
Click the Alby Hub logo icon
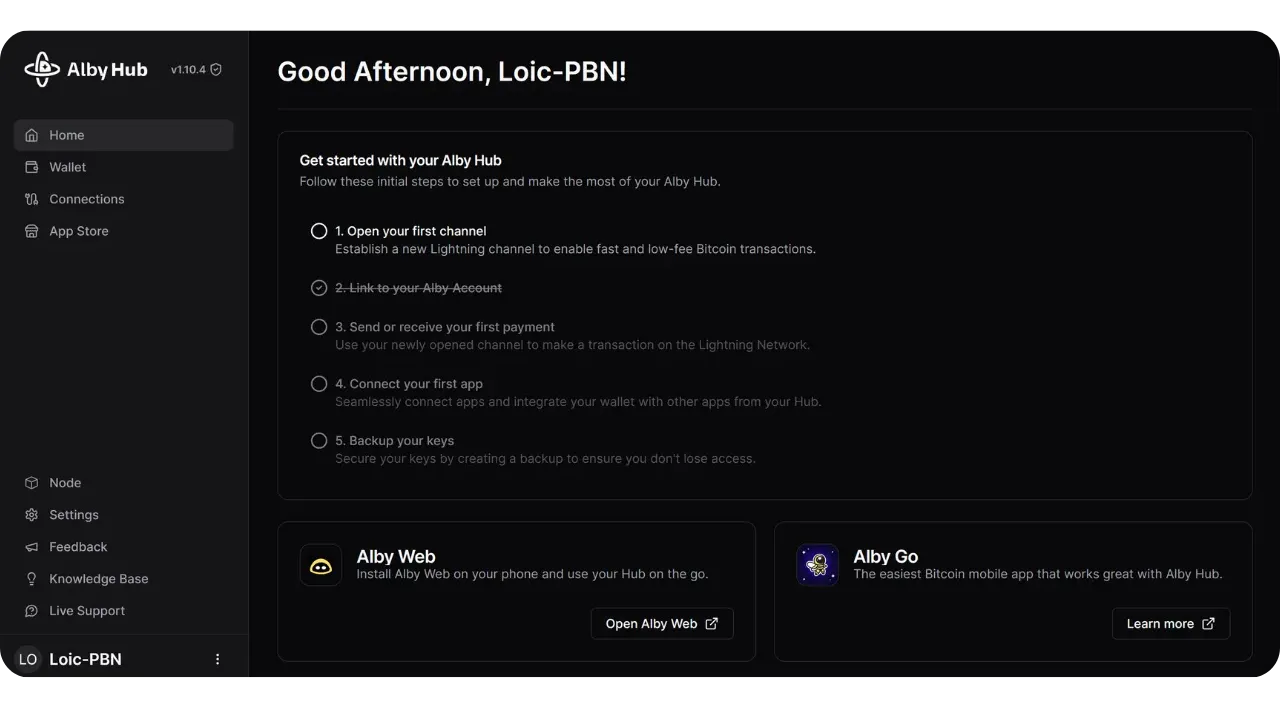coord(42,69)
